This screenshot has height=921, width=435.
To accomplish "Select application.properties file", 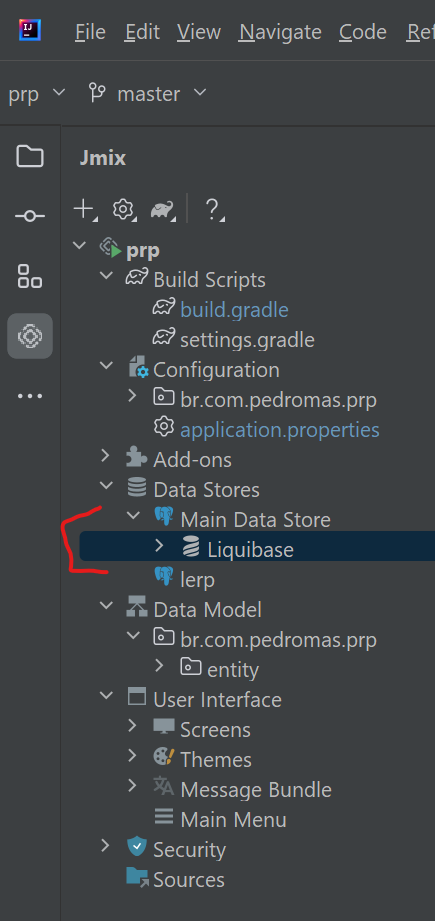I will click(x=279, y=430).
